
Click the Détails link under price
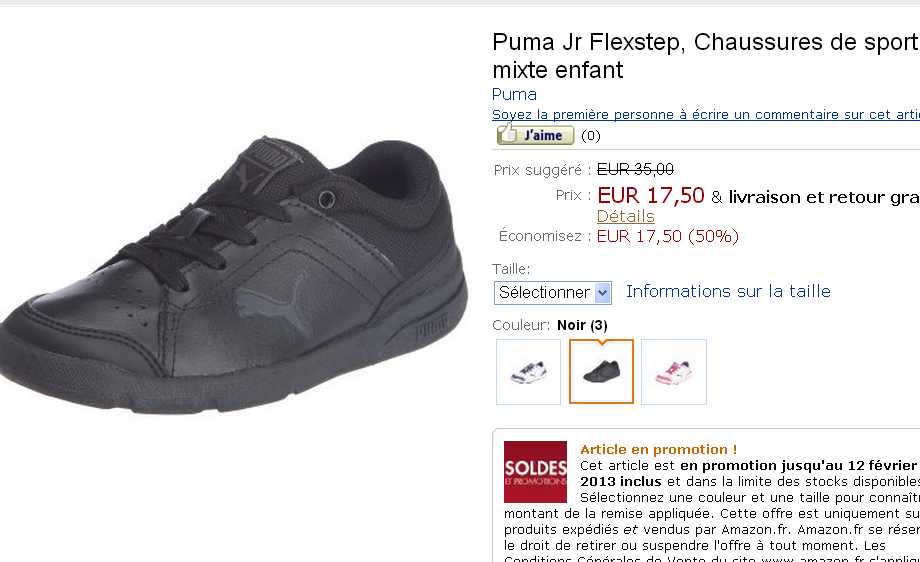pyautogui.click(x=625, y=216)
